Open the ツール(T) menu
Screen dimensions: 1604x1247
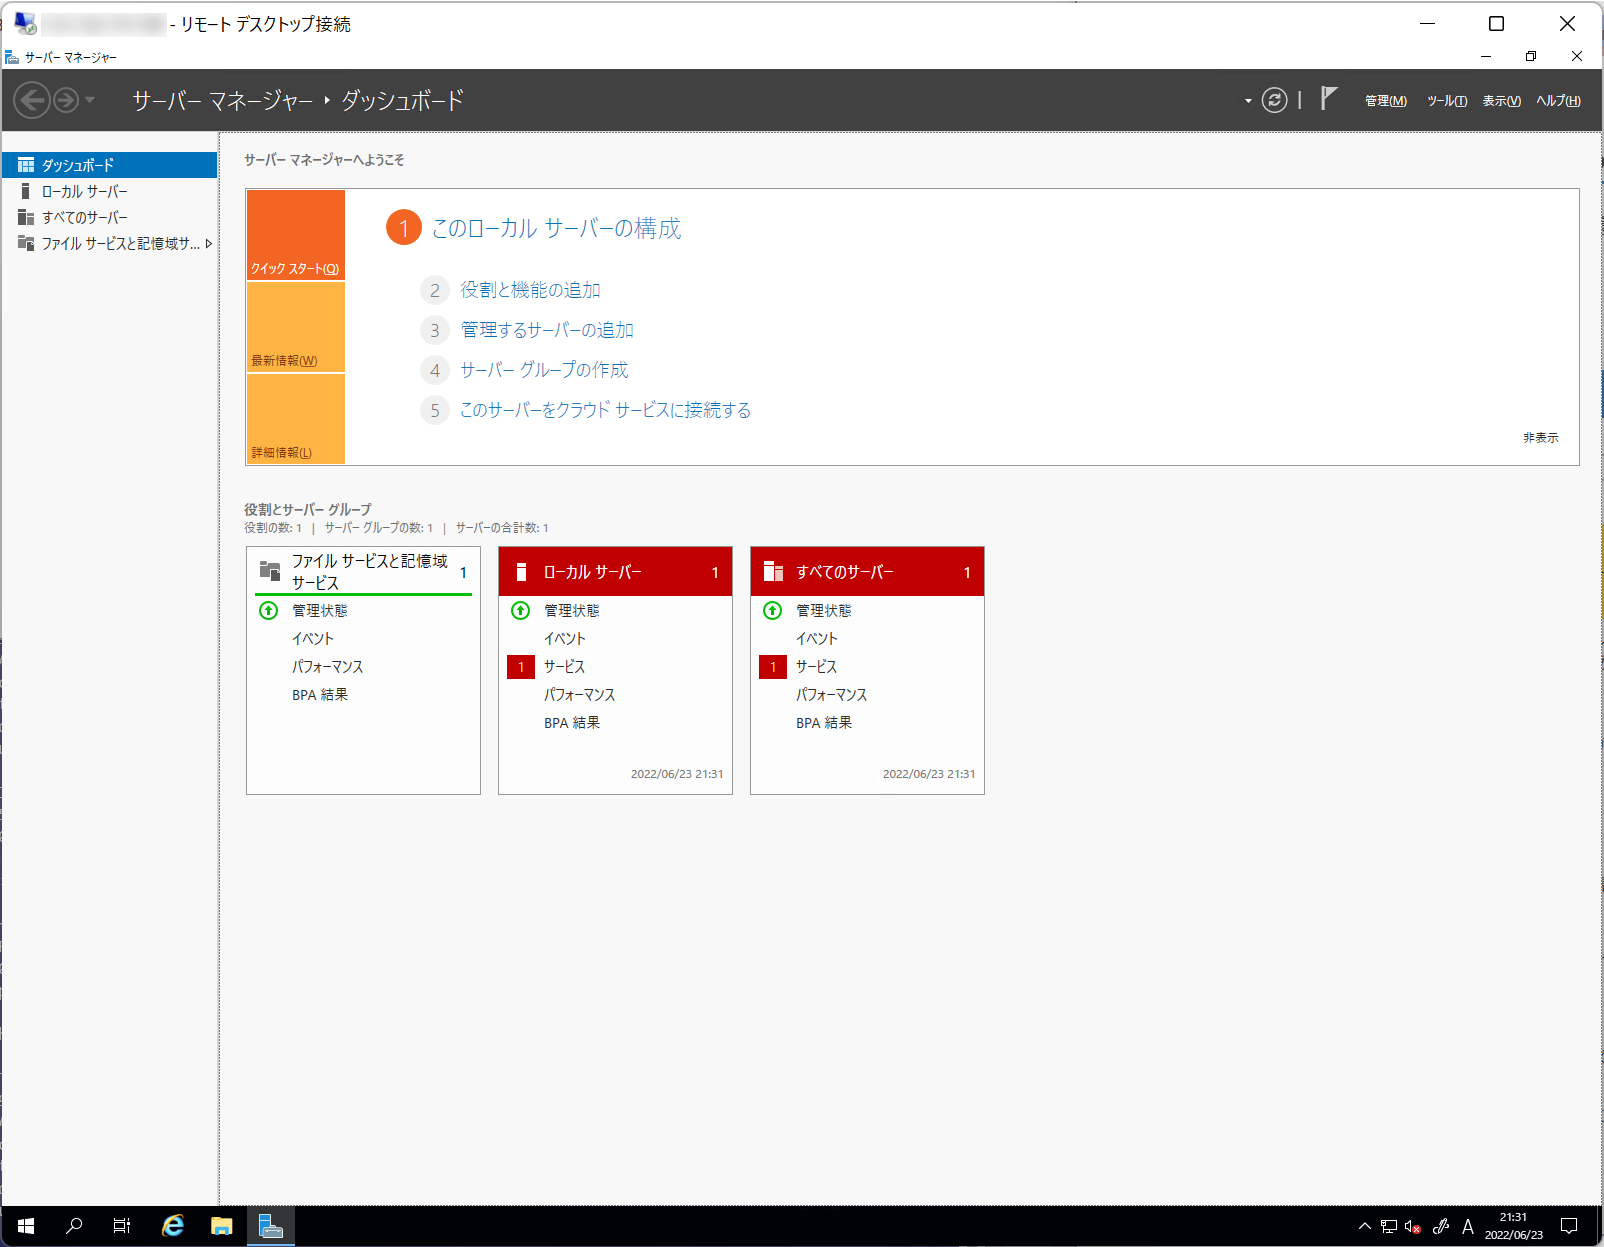(1446, 101)
